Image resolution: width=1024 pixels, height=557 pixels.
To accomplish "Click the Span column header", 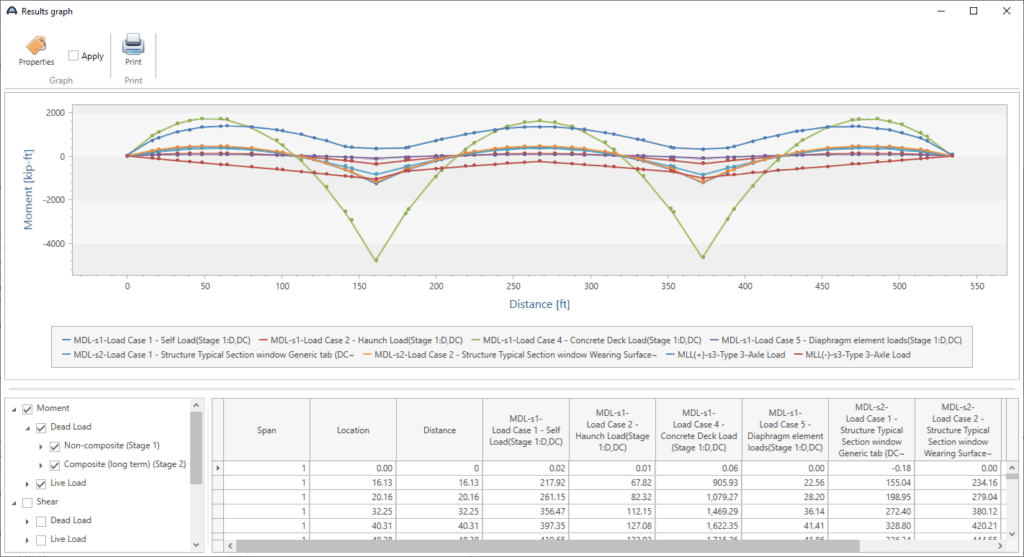I will tap(265, 431).
